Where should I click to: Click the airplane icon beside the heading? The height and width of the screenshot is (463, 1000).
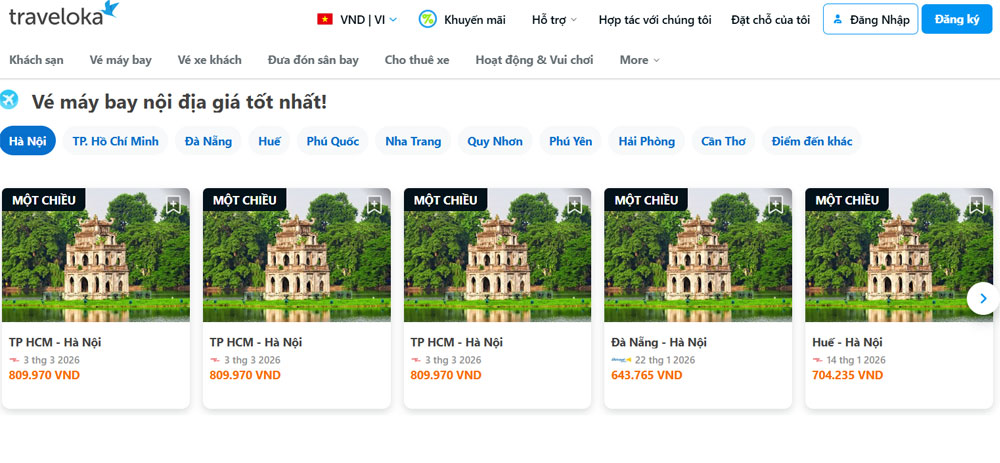point(9,100)
